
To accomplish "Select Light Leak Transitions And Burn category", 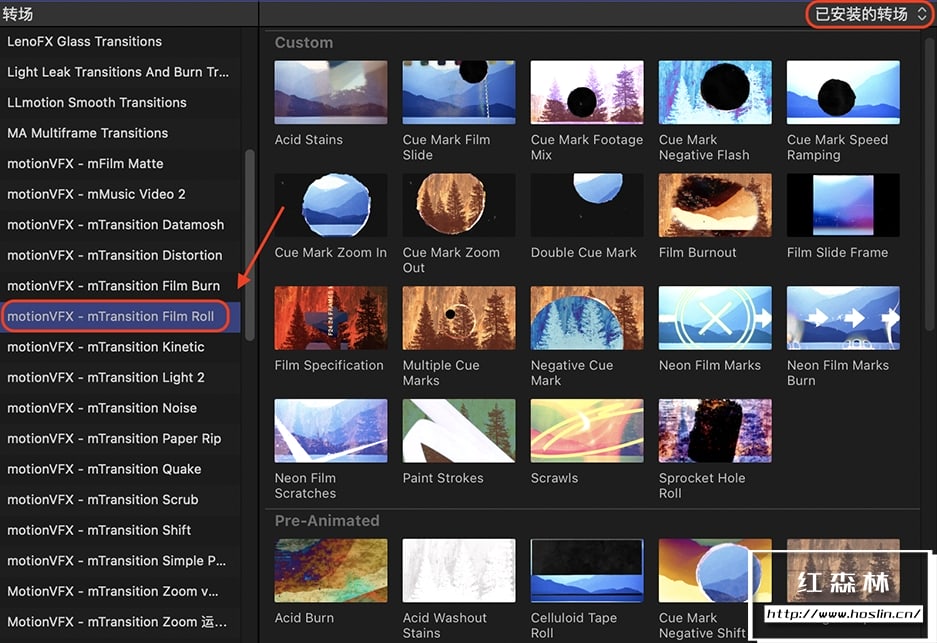I will coord(120,72).
